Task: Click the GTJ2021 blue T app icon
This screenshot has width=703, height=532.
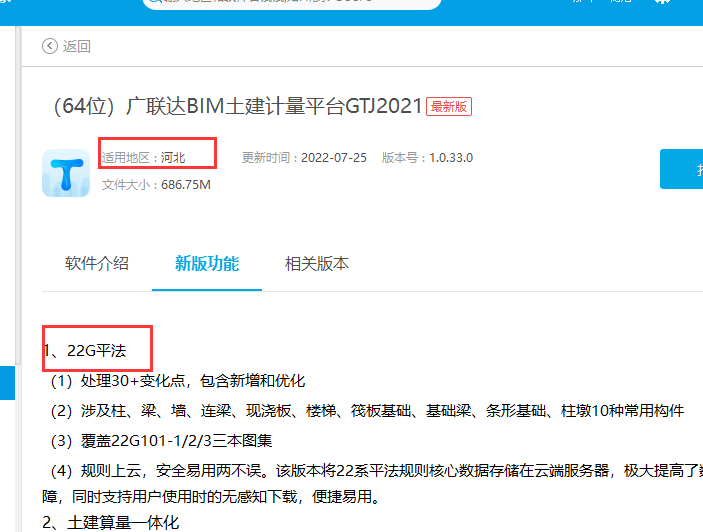Action: coord(66,173)
